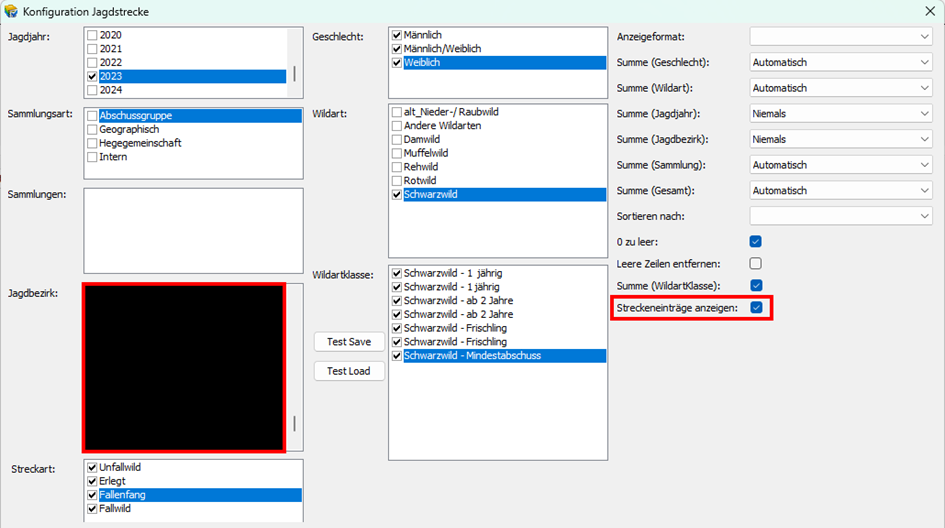Click the application icon in the title bar
945x528 pixels.
(x=11, y=11)
